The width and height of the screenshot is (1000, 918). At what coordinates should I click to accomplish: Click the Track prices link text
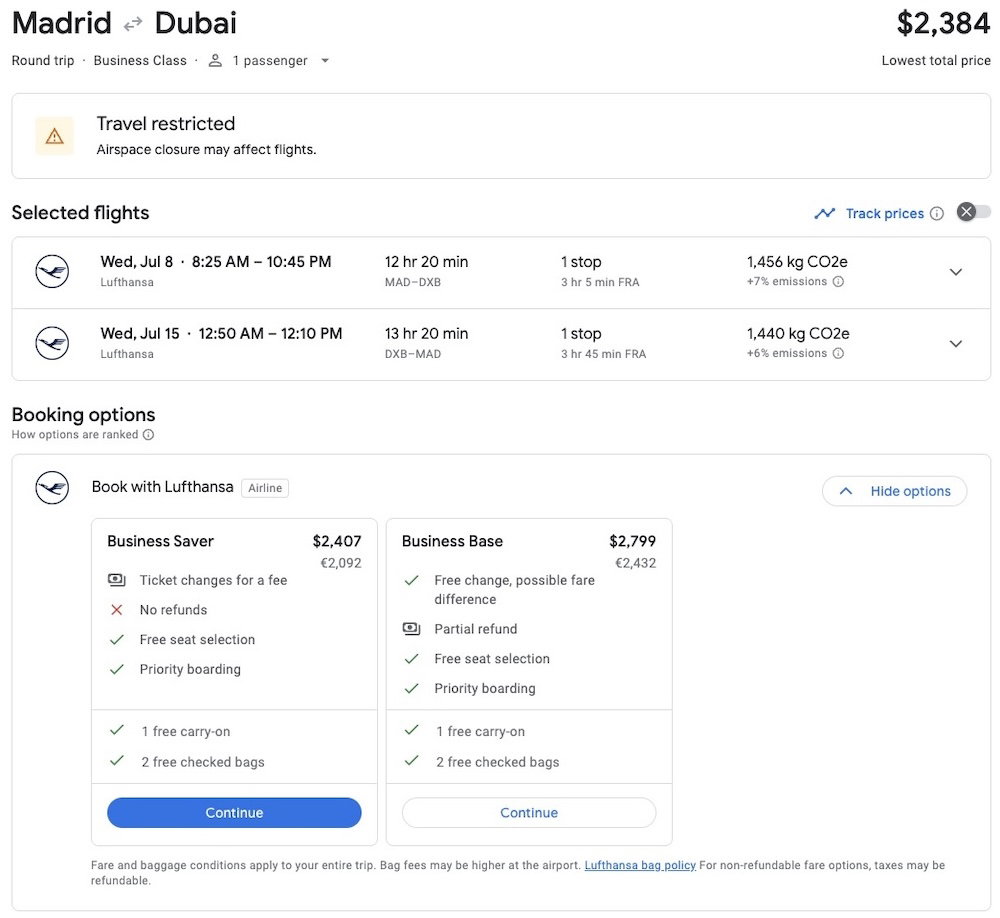884,213
